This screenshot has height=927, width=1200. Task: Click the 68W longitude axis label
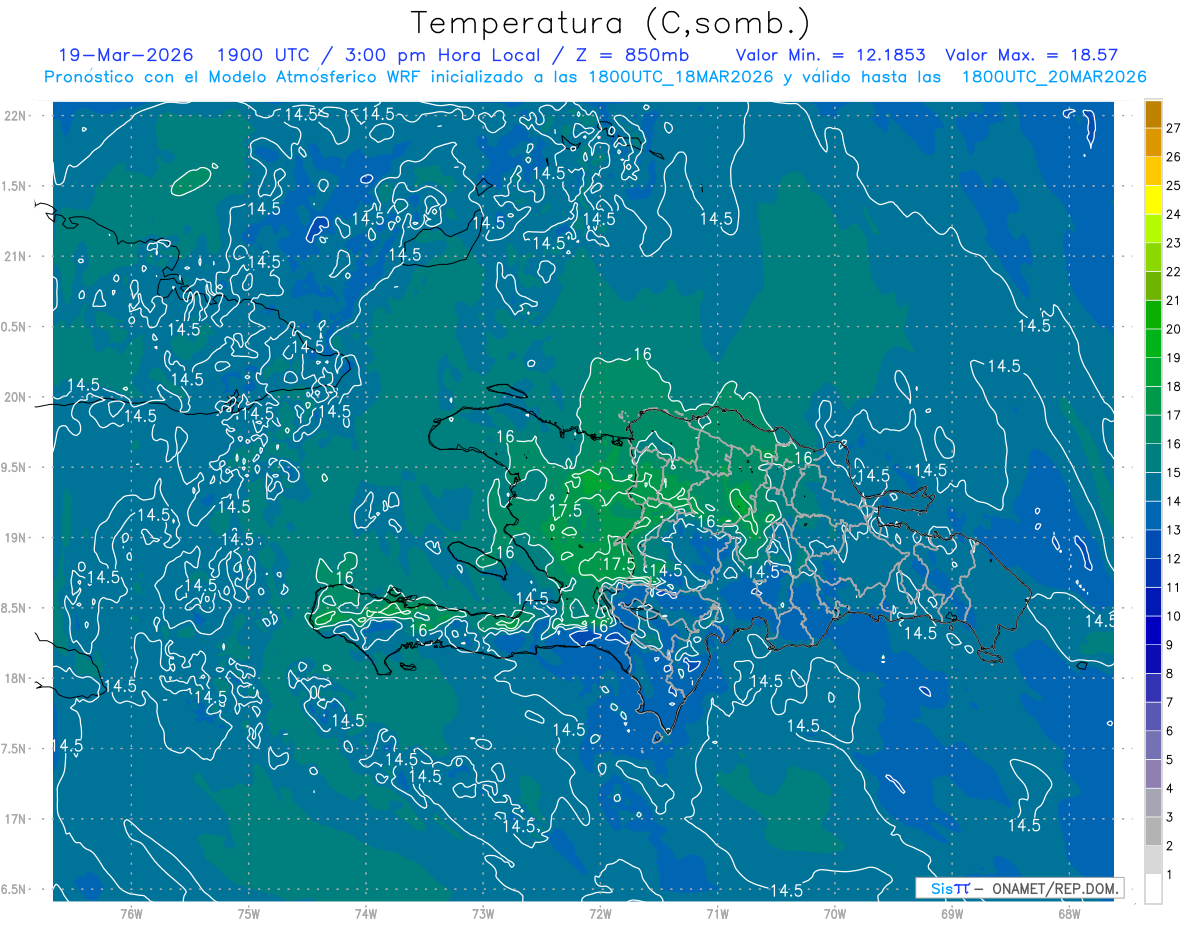click(x=1068, y=913)
